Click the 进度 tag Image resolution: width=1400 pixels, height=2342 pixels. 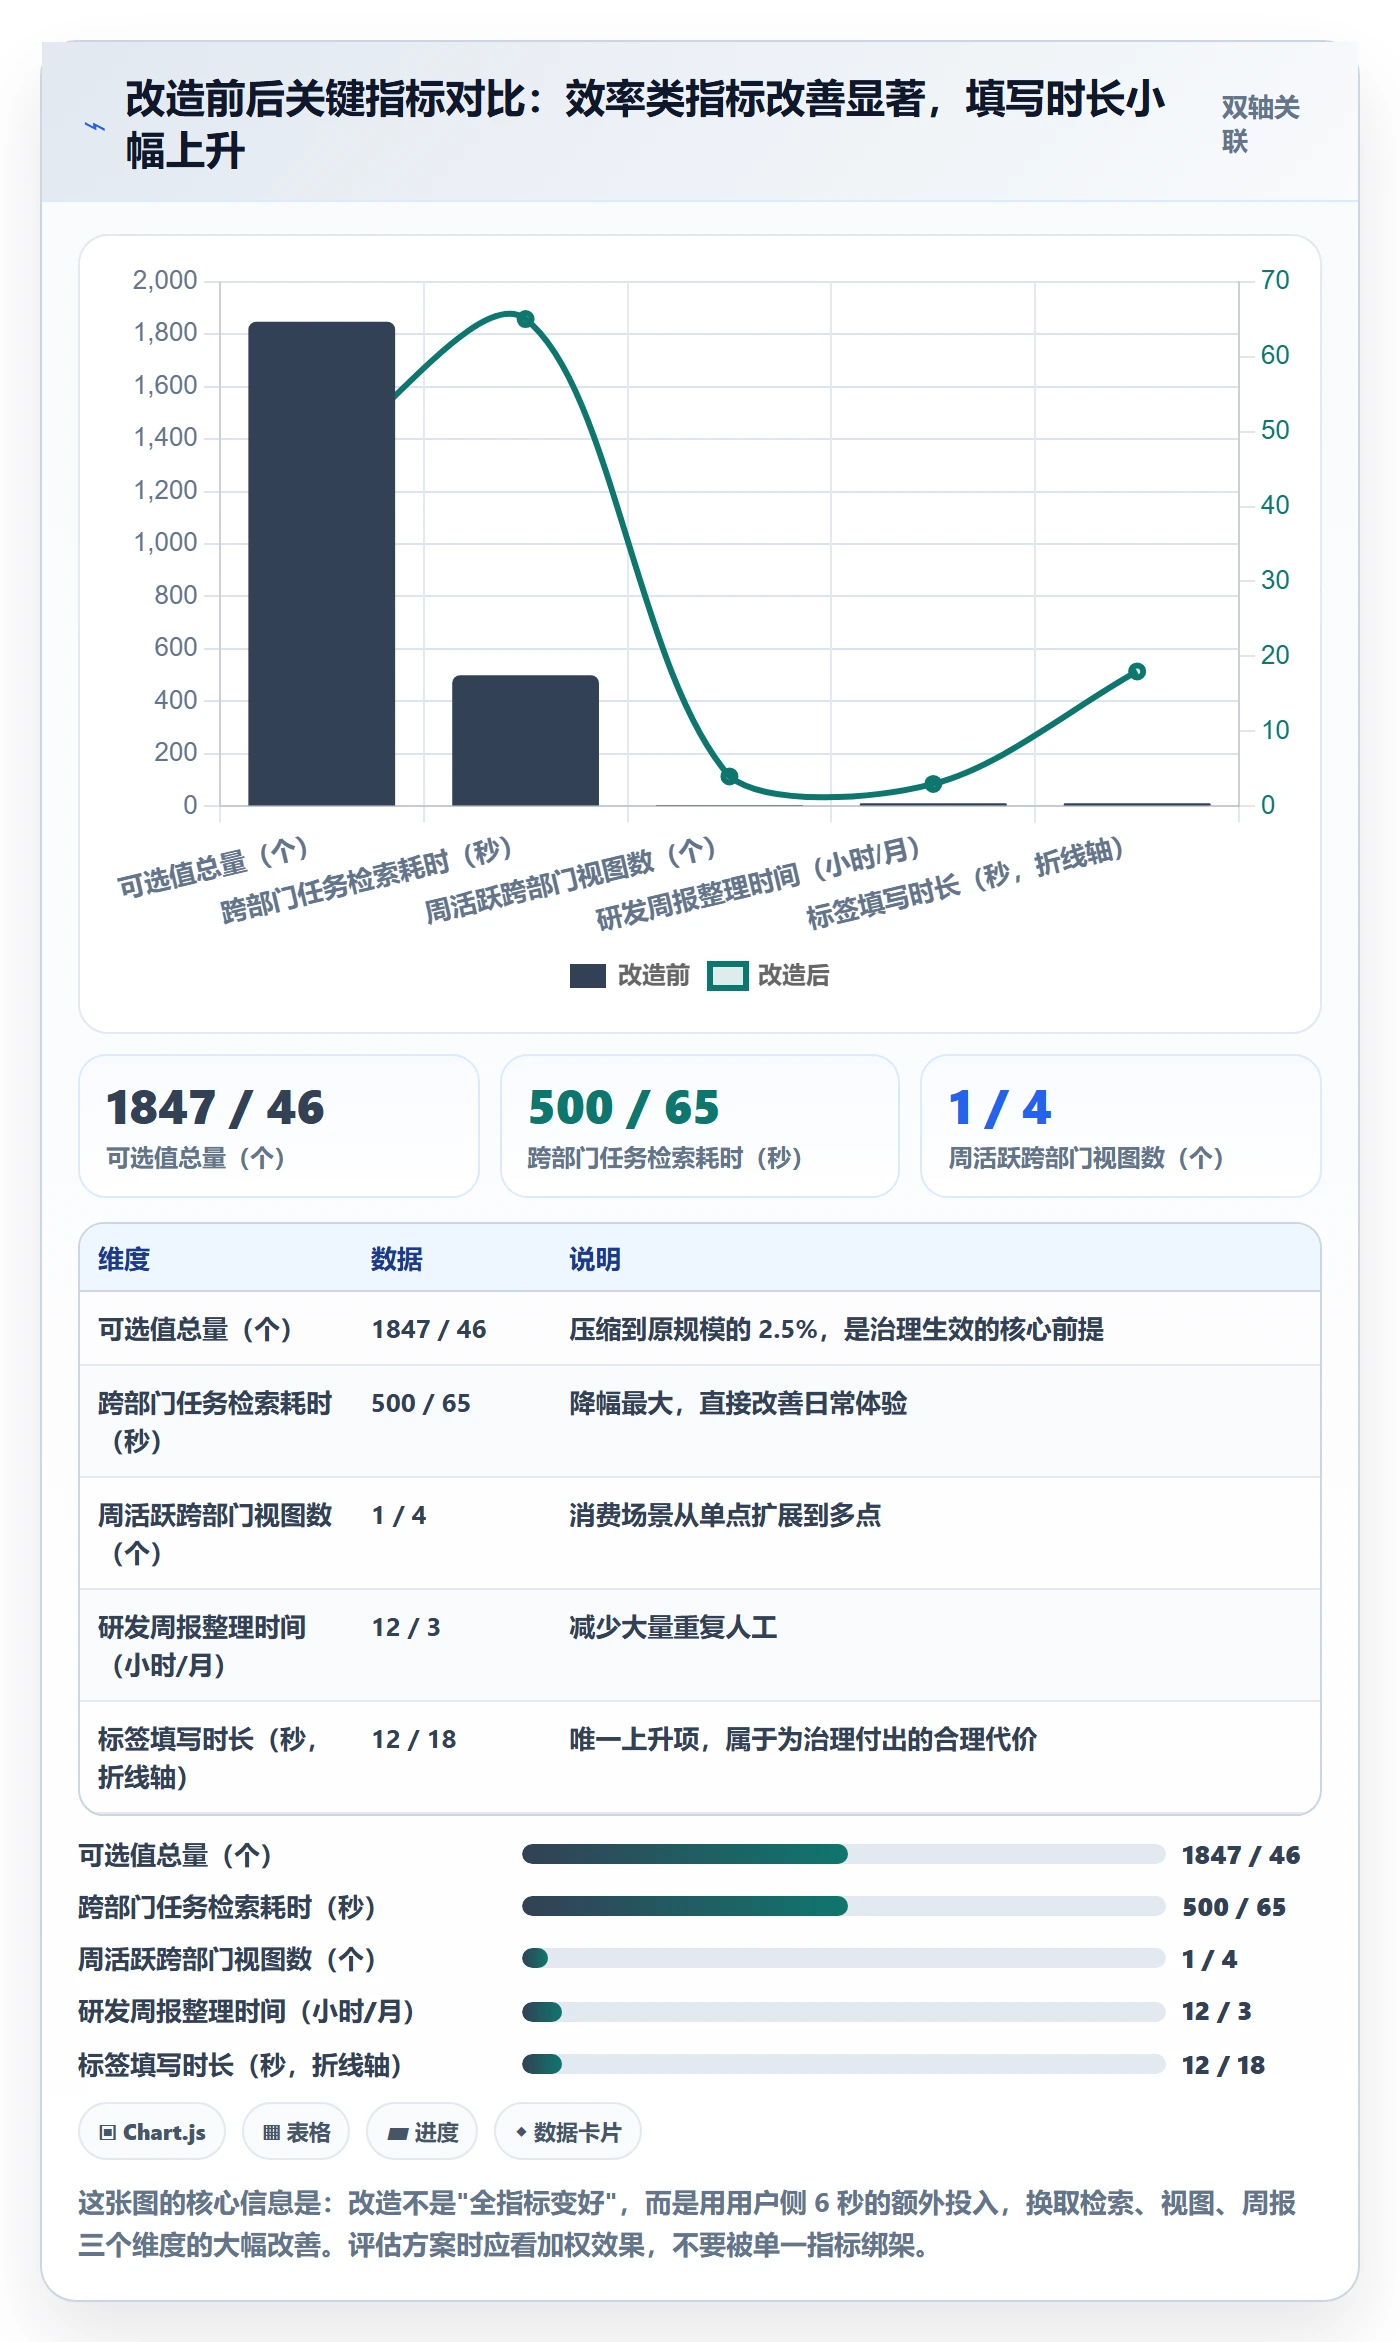(422, 2132)
